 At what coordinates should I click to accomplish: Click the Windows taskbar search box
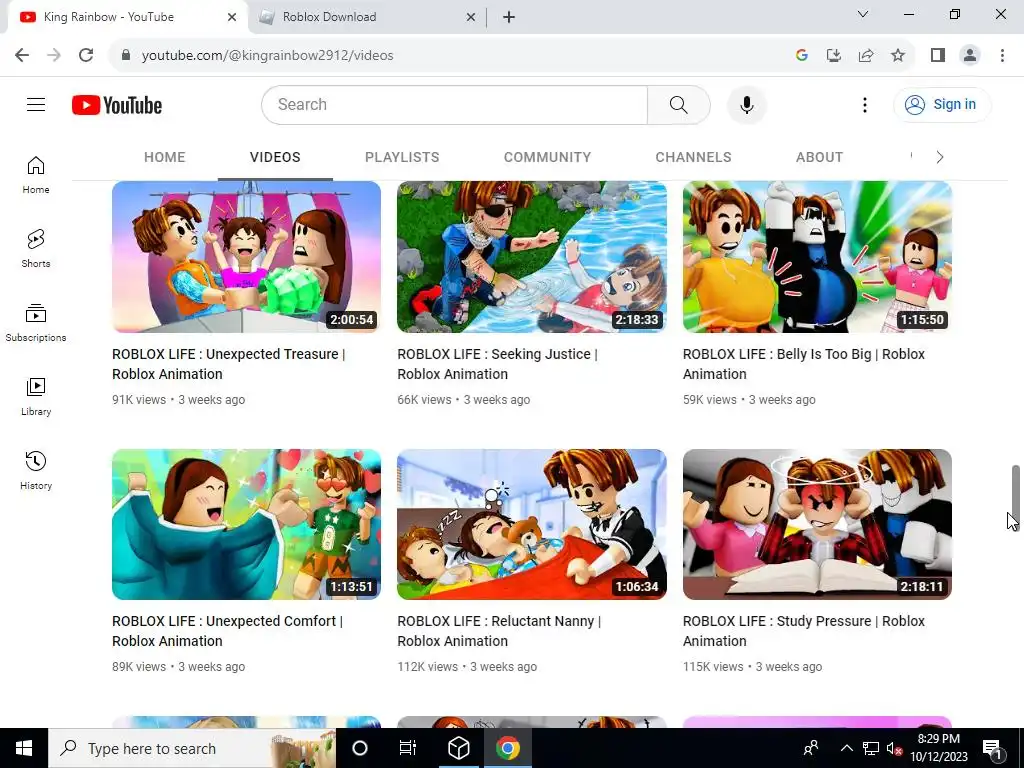tap(192, 748)
